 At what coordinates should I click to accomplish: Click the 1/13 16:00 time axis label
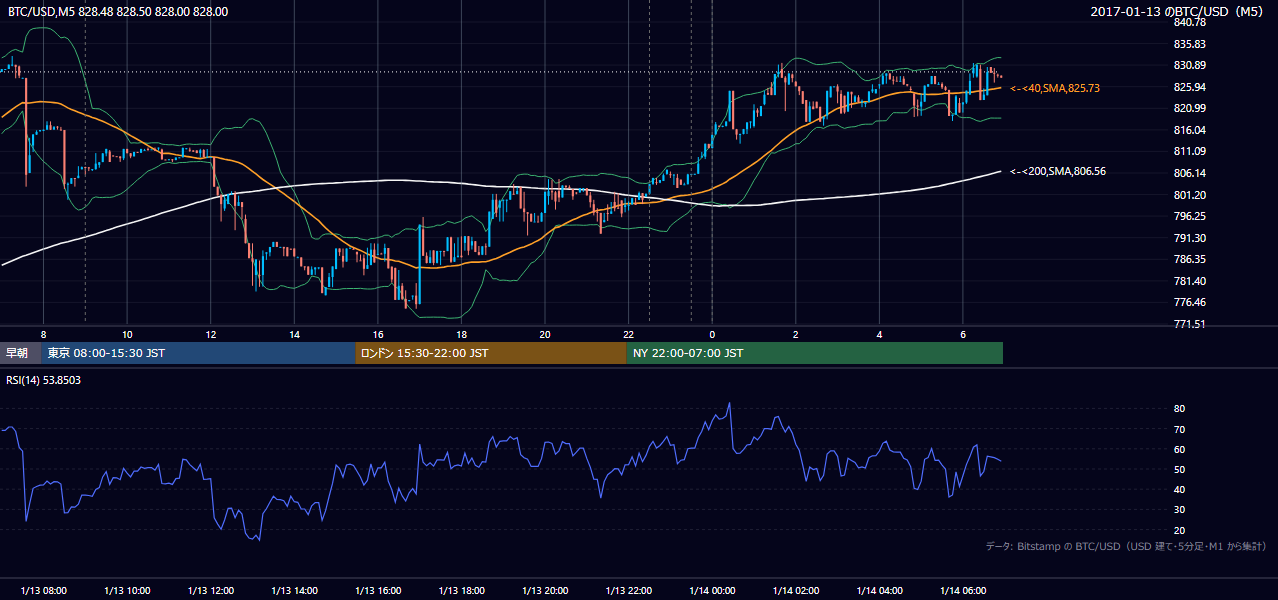(378, 591)
